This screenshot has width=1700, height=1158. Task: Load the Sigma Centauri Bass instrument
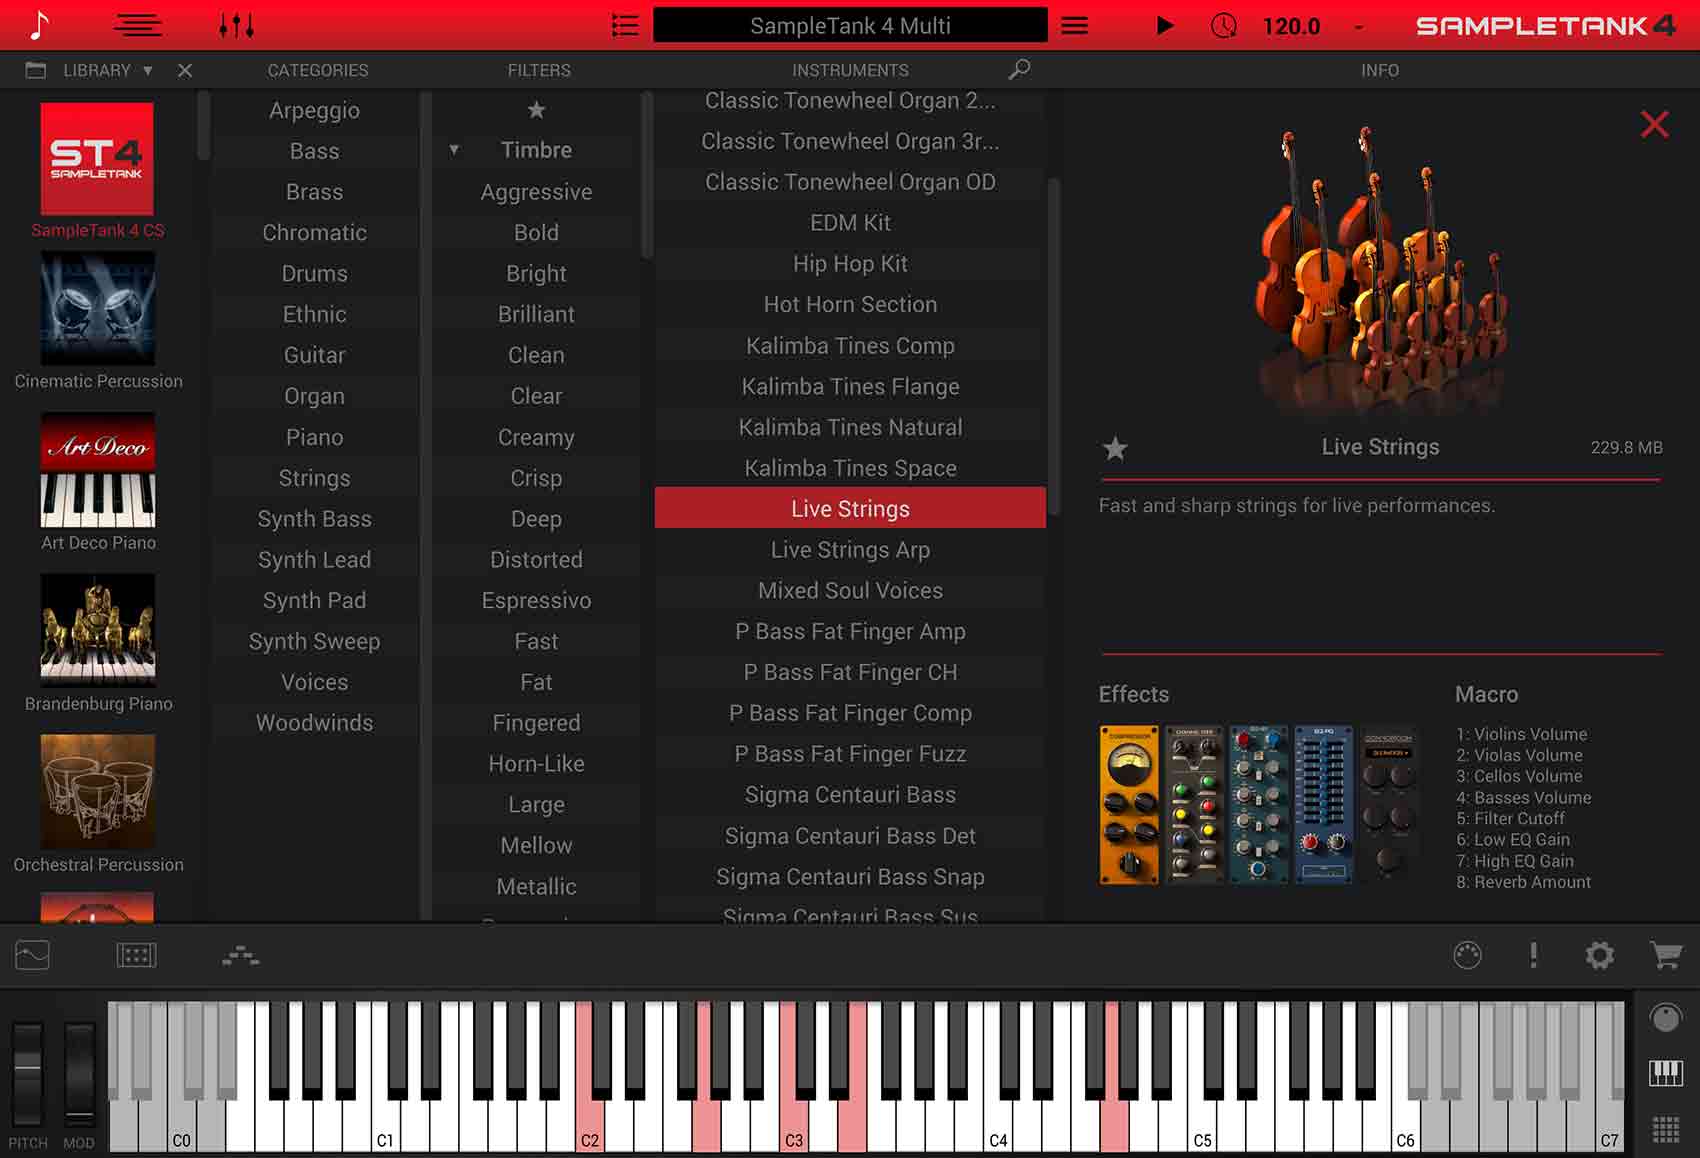[x=850, y=795]
